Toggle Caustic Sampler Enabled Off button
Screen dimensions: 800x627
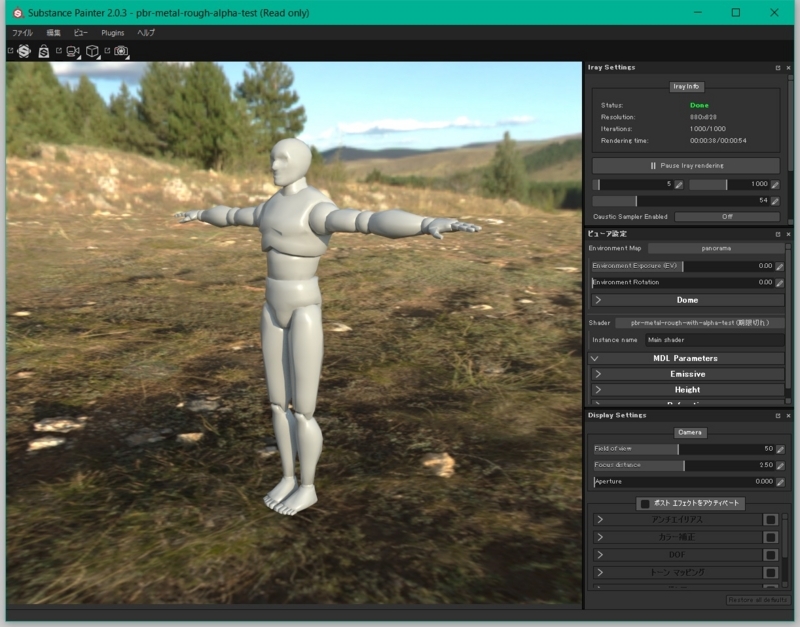point(727,217)
